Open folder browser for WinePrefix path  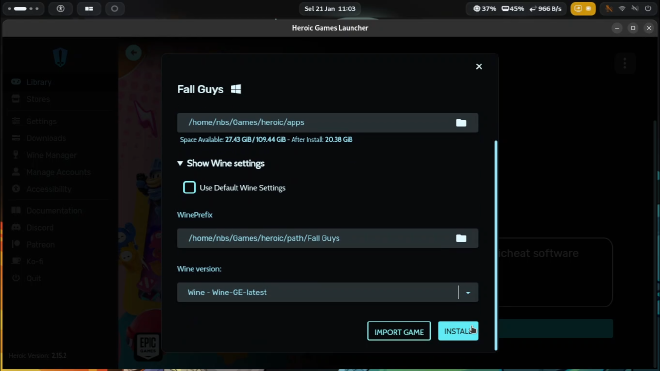(x=461, y=238)
